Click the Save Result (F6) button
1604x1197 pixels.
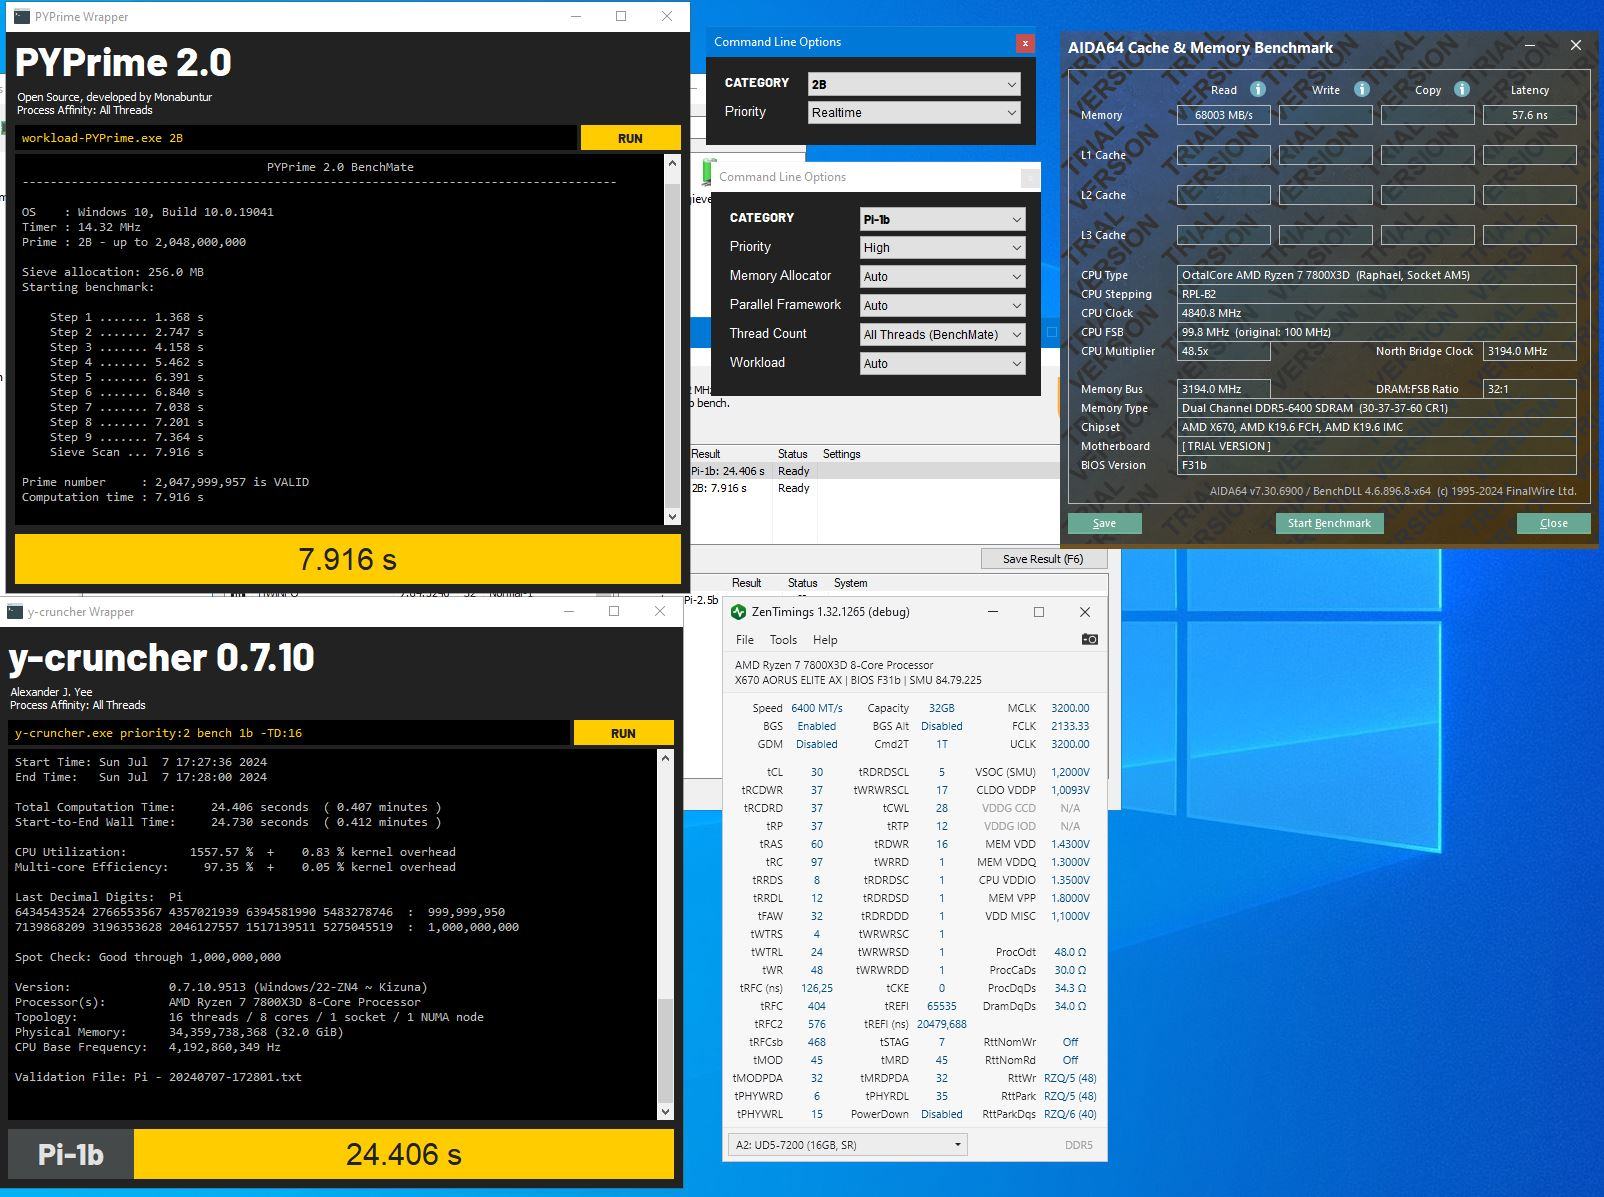point(1043,559)
